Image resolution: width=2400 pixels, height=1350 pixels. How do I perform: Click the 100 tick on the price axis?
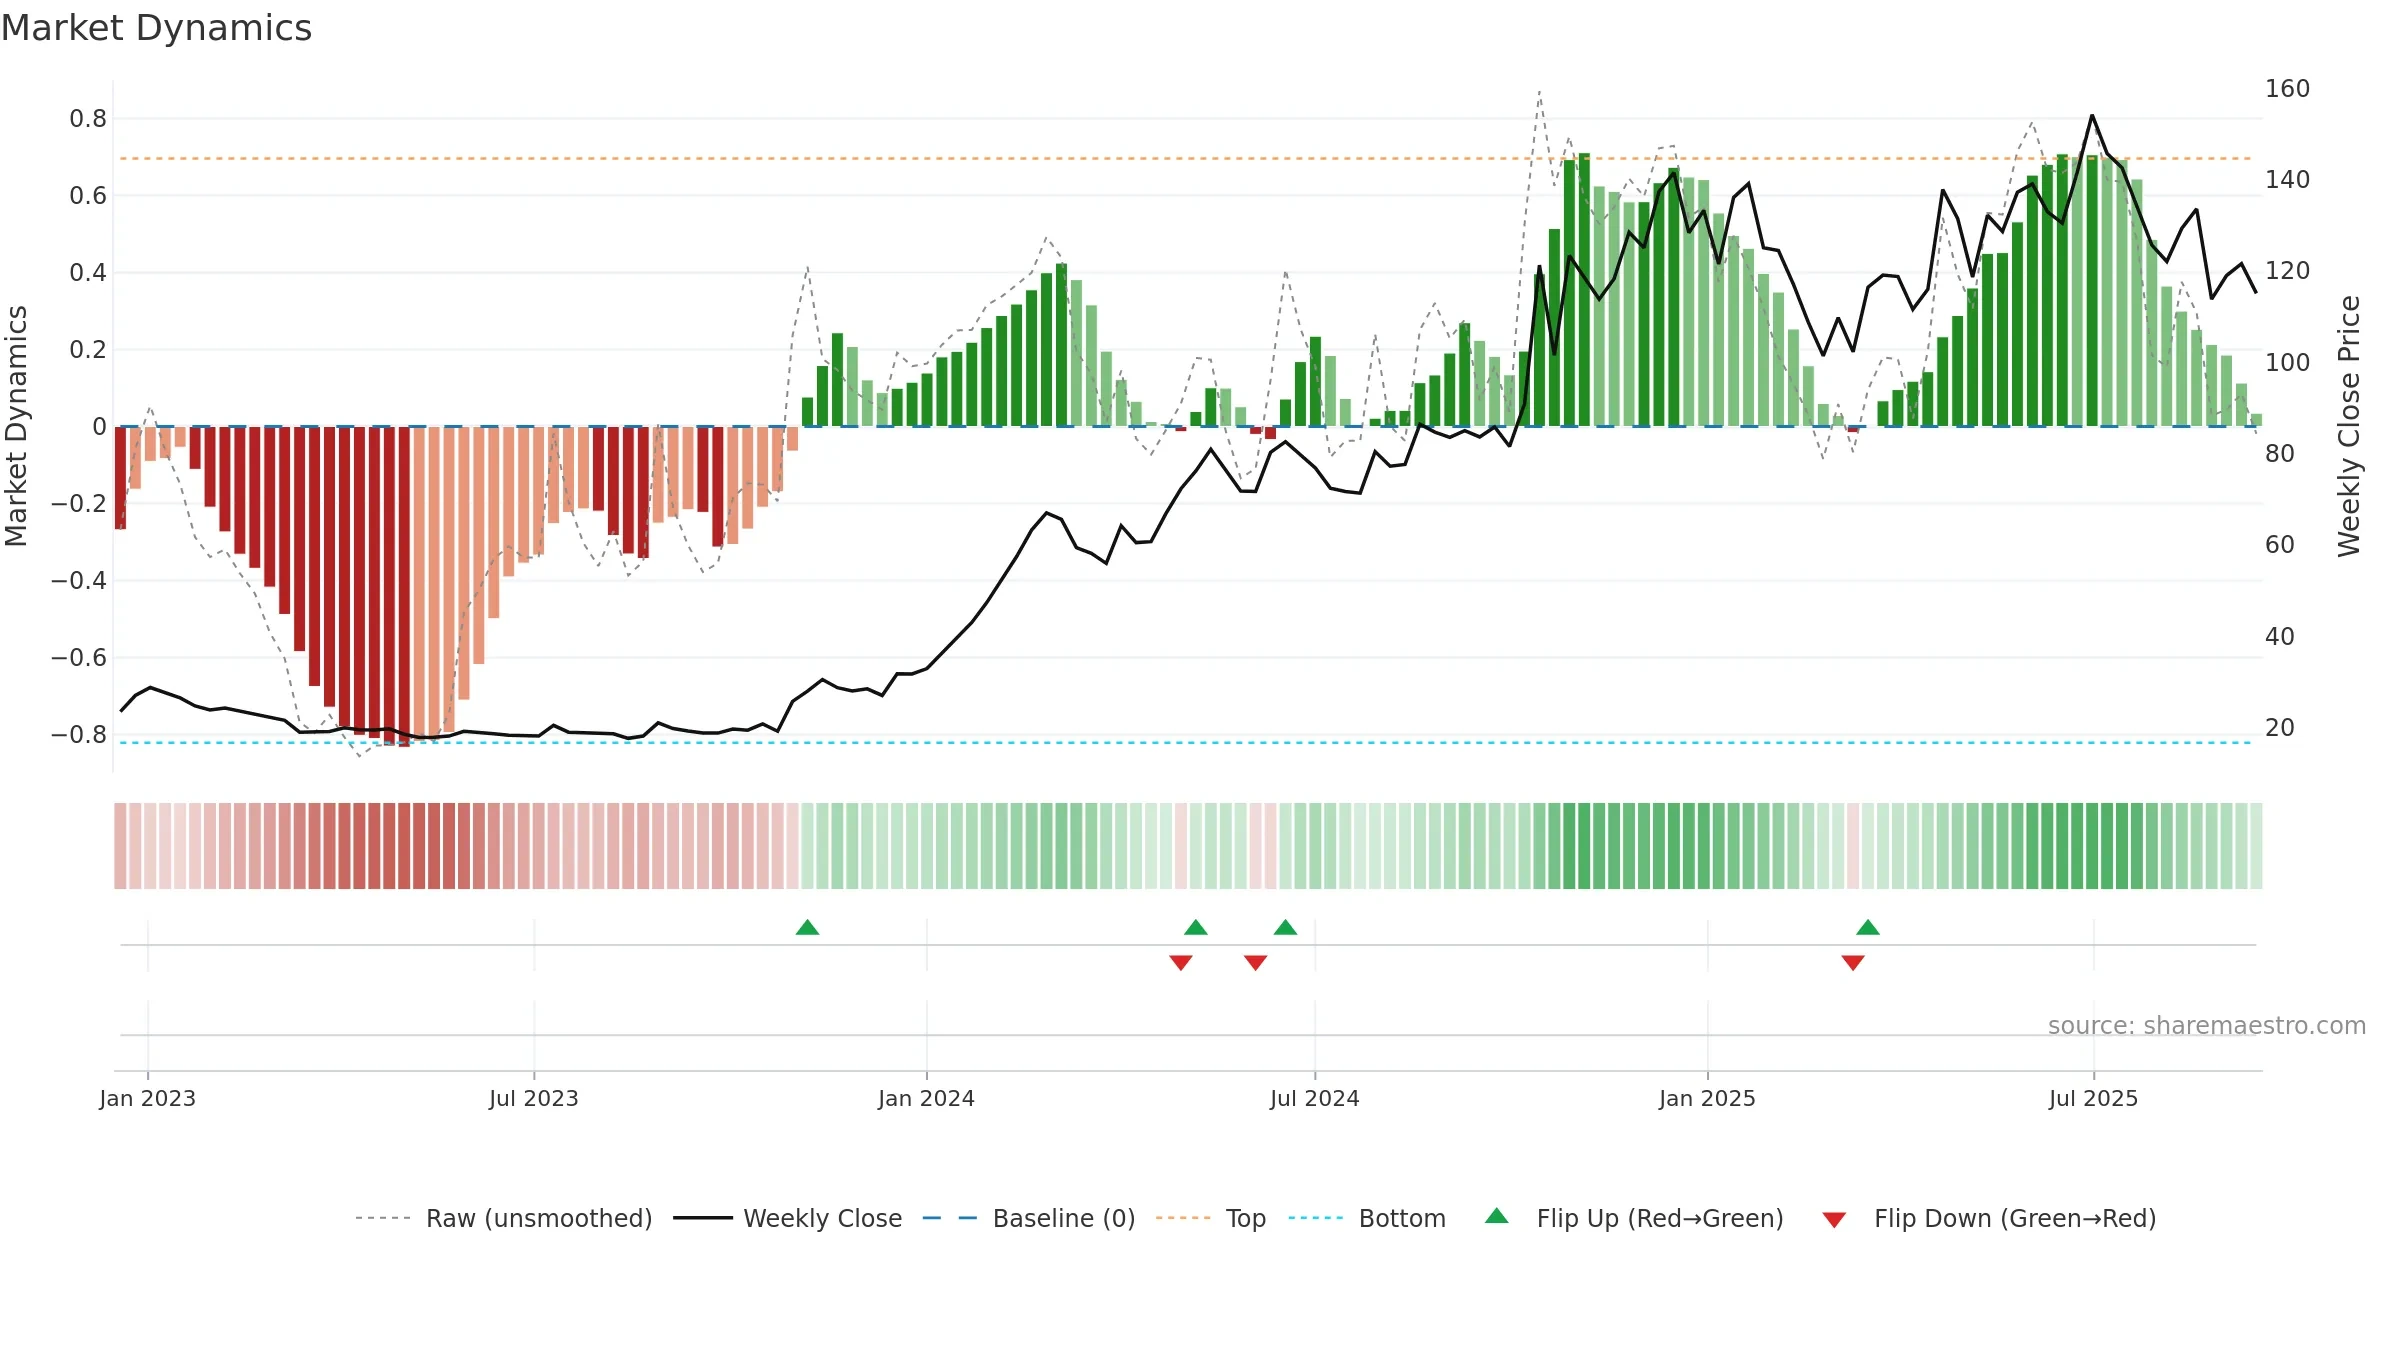2287,363
